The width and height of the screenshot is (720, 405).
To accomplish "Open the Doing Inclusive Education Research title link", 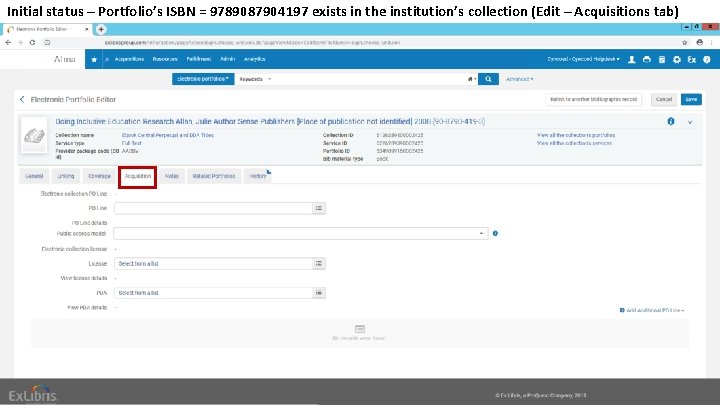I will coord(270,121).
